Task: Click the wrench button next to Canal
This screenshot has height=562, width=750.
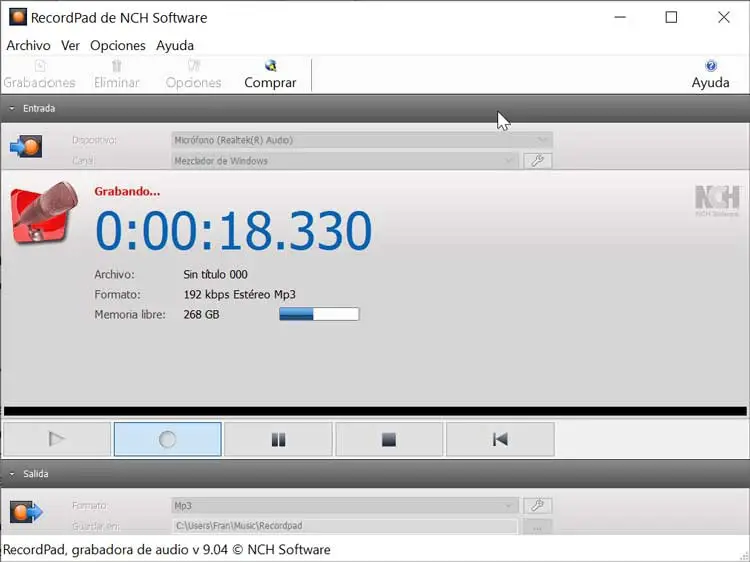Action: pos(538,161)
